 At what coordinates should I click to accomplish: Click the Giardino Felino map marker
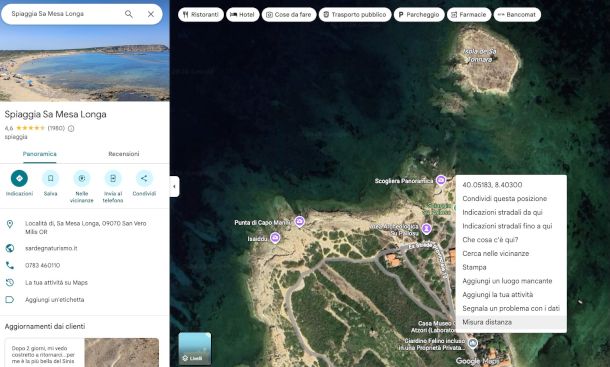[x=473, y=343]
